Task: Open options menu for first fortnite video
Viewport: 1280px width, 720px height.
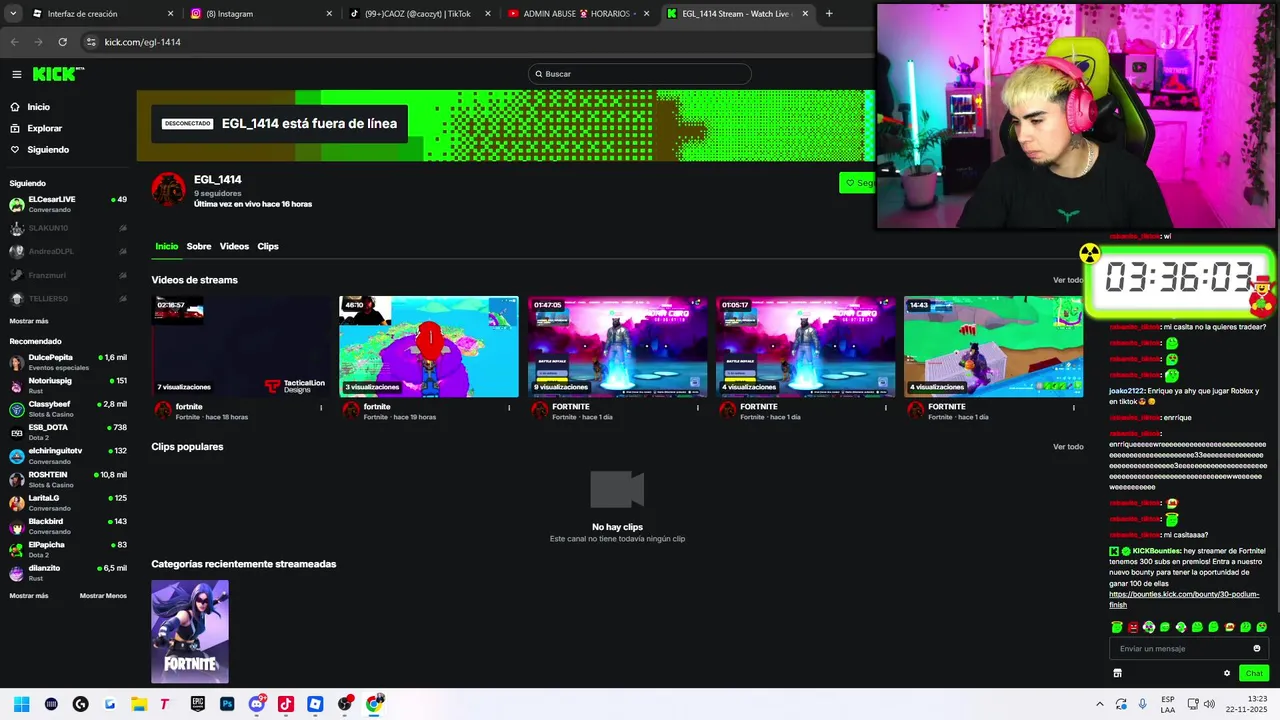Action: click(321, 407)
